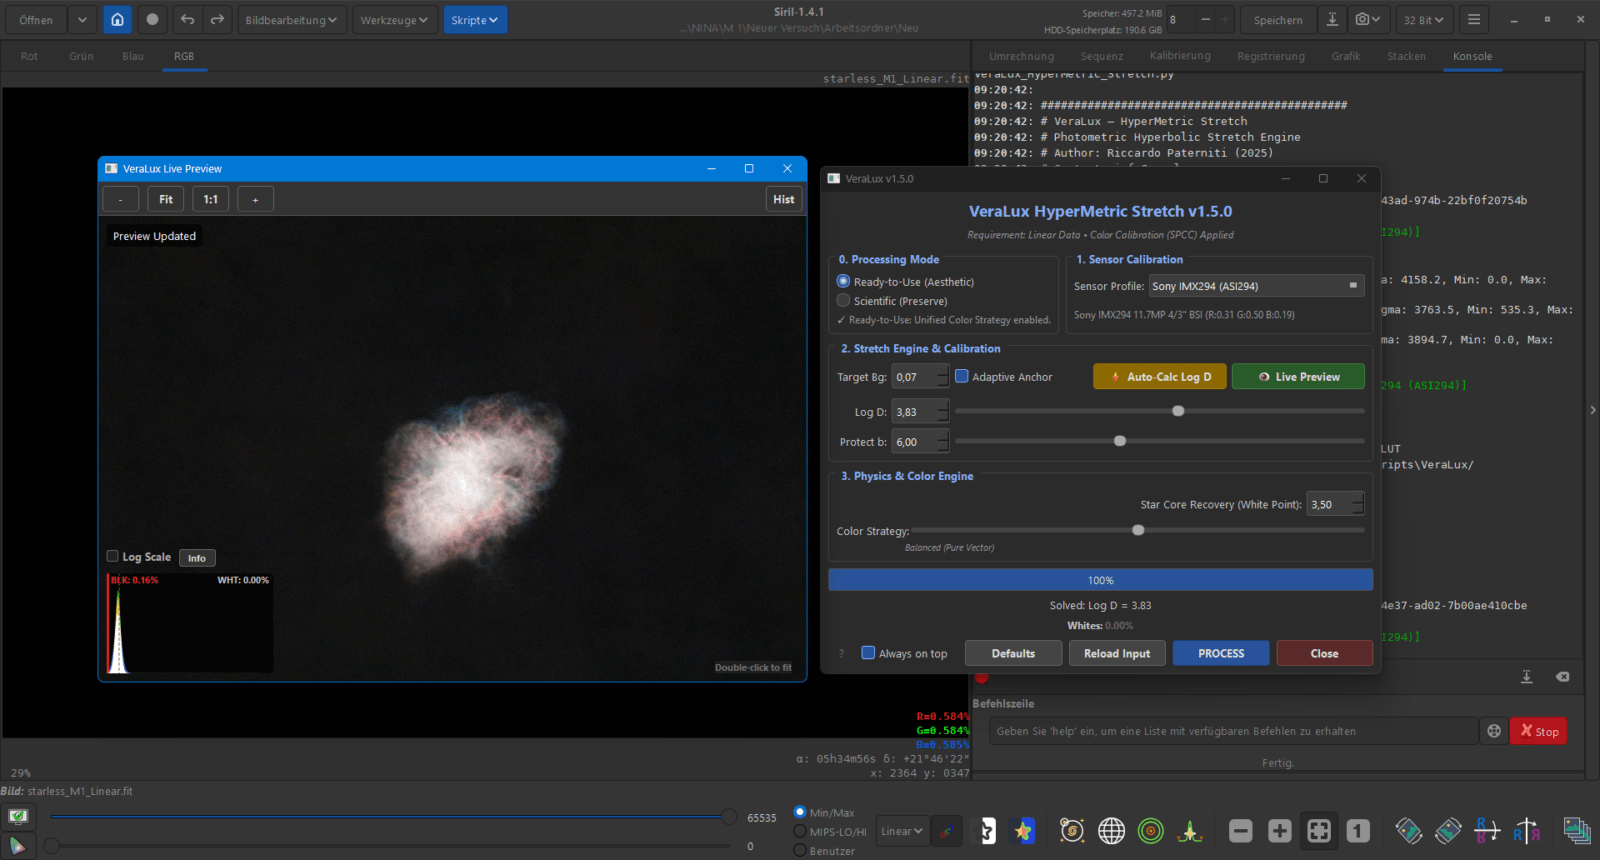The width and height of the screenshot is (1600, 860).
Task: Click the zoom out minus icon at bottom
Action: pyautogui.click(x=1240, y=831)
